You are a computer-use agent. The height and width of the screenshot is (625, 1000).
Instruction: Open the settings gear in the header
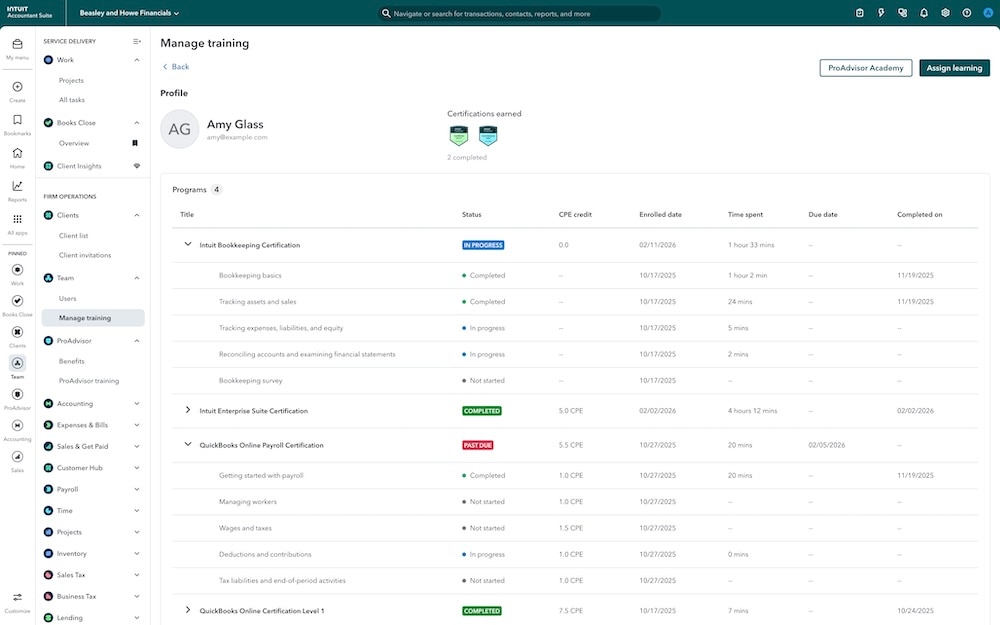pos(945,13)
